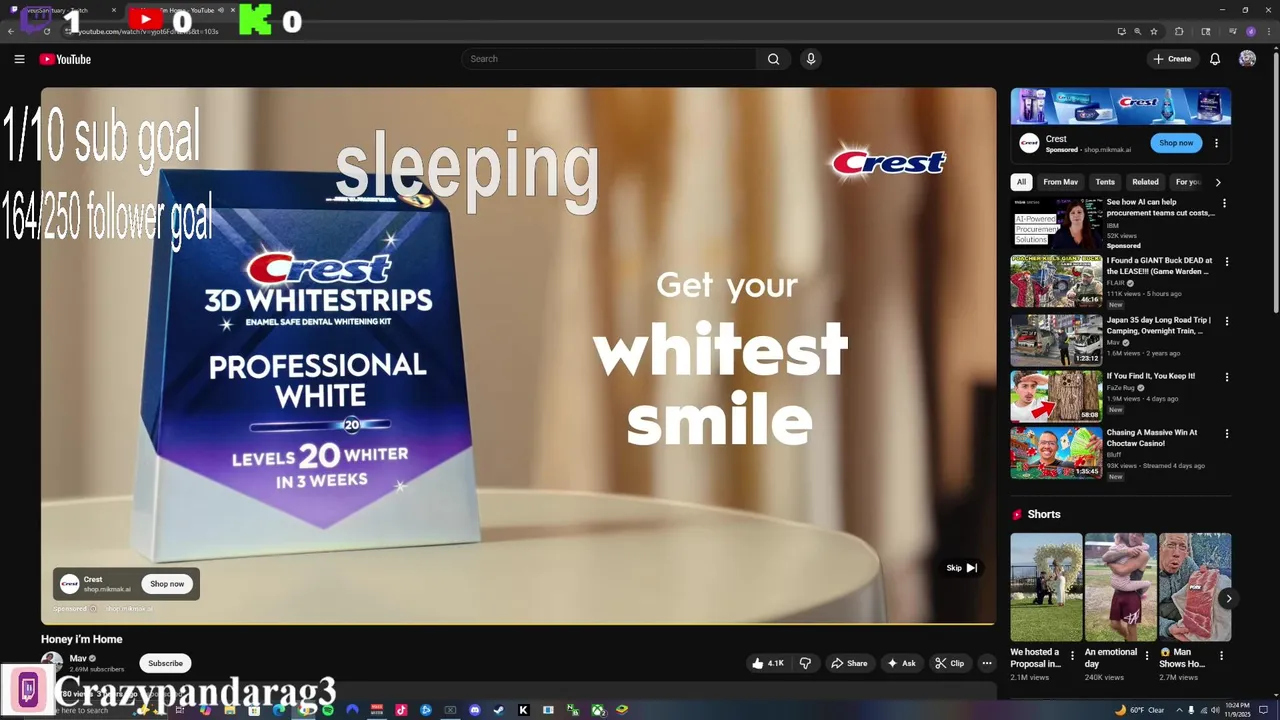
Task: Open options for IBM procurement ad
Action: [1225, 203]
